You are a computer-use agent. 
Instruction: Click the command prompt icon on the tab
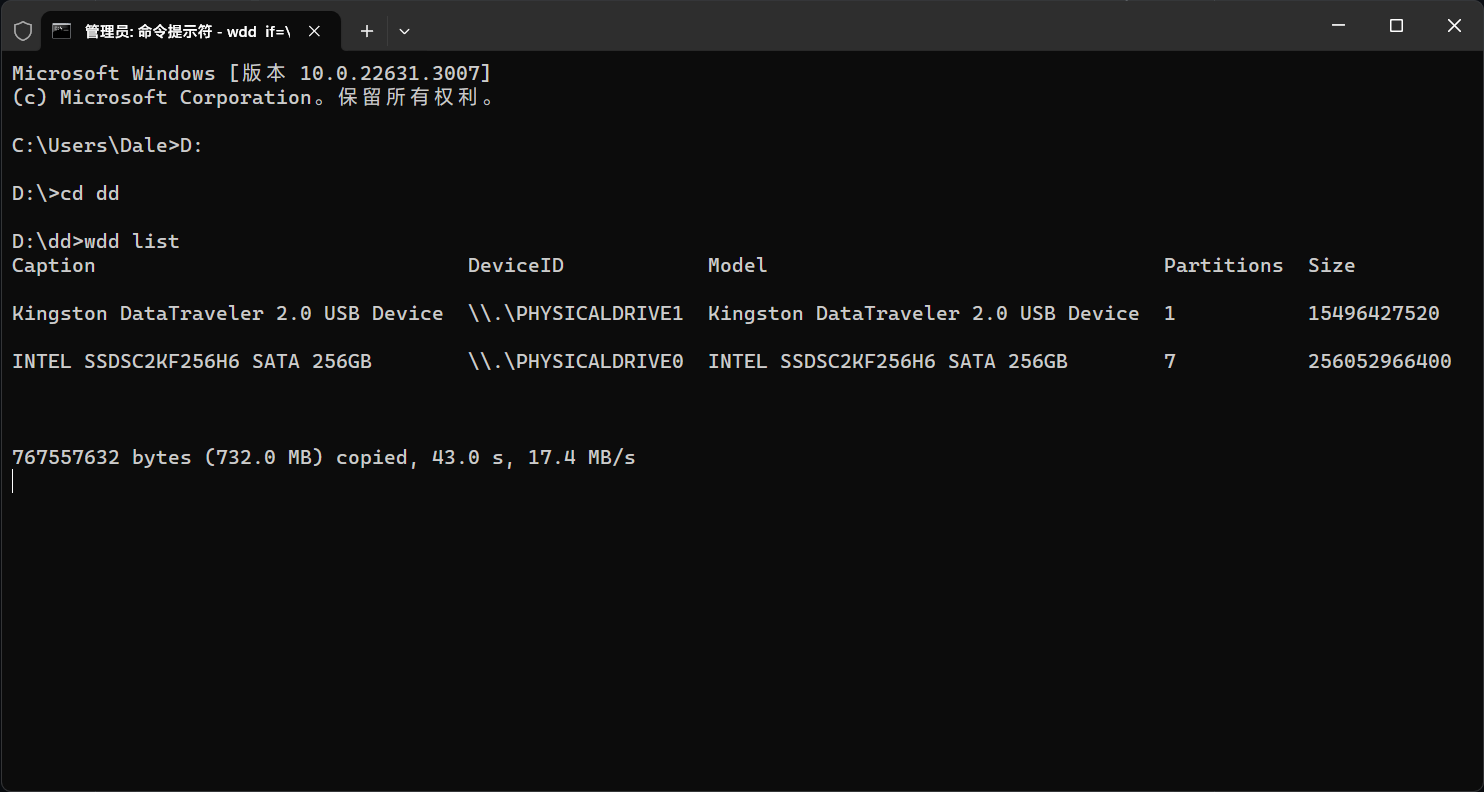click(61, 31)
